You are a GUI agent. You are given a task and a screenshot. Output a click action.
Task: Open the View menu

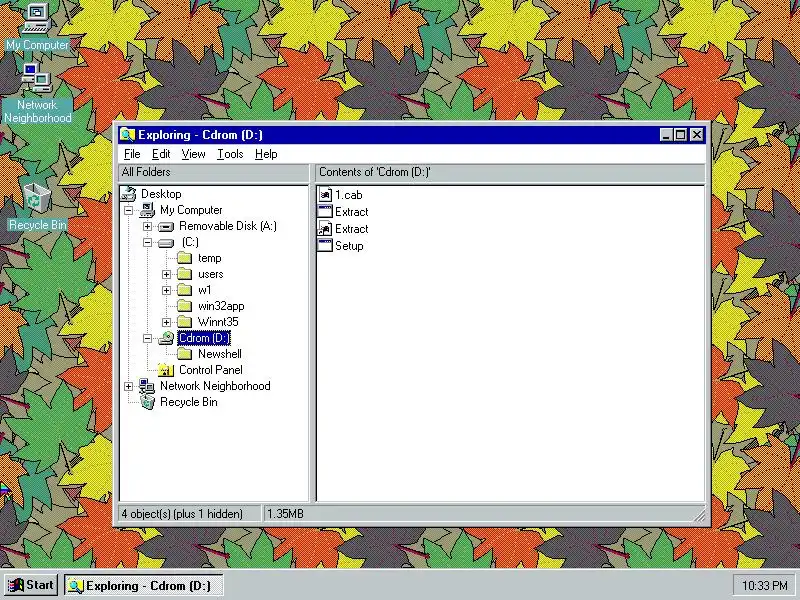(x=193, y=154)
